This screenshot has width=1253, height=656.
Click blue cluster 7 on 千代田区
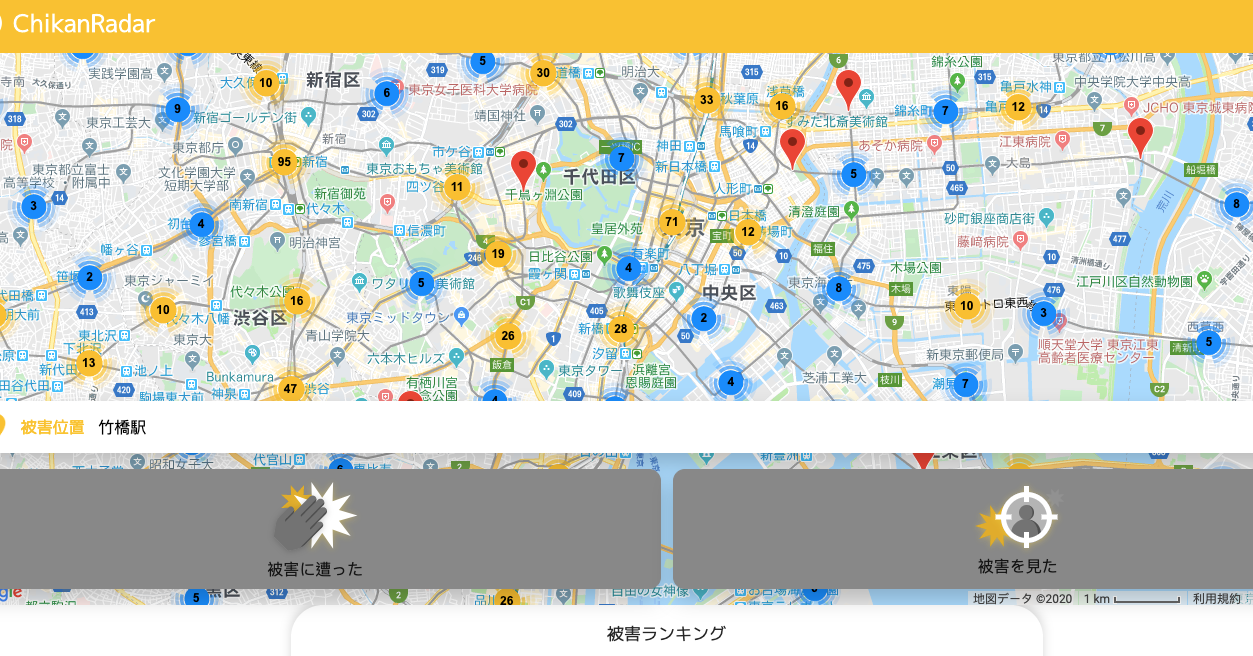tap(621, 158)
